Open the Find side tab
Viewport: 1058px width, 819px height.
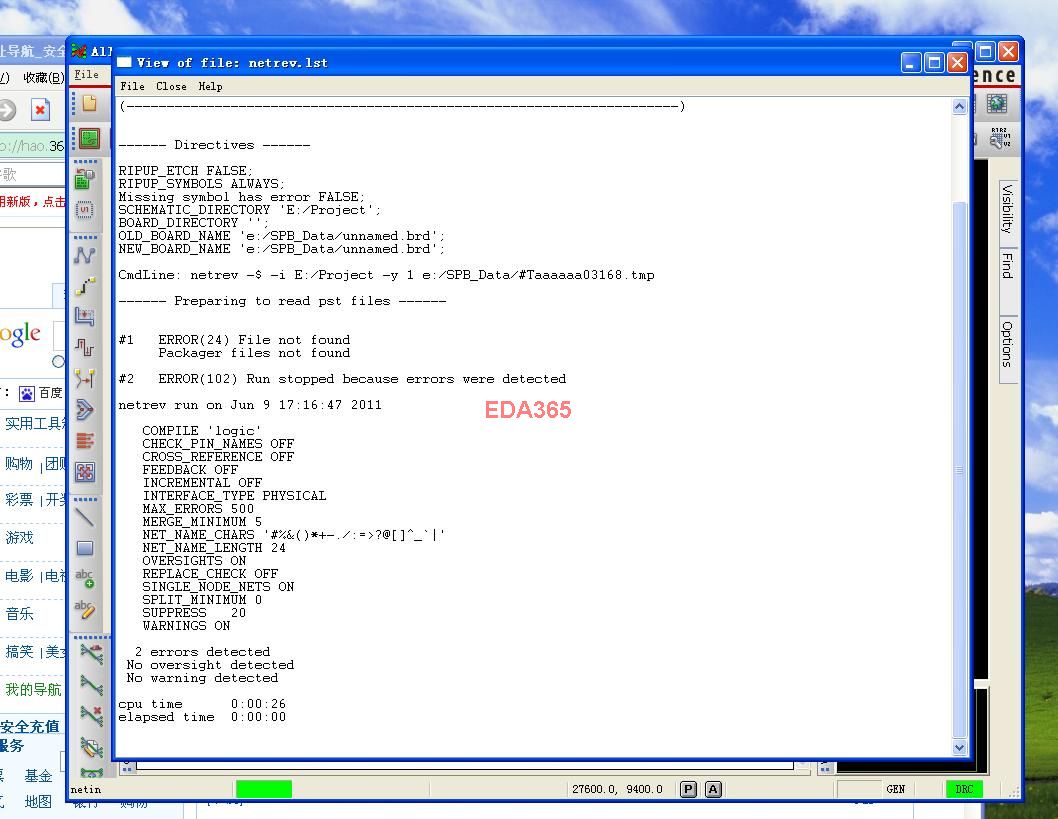click(1007, 266)
